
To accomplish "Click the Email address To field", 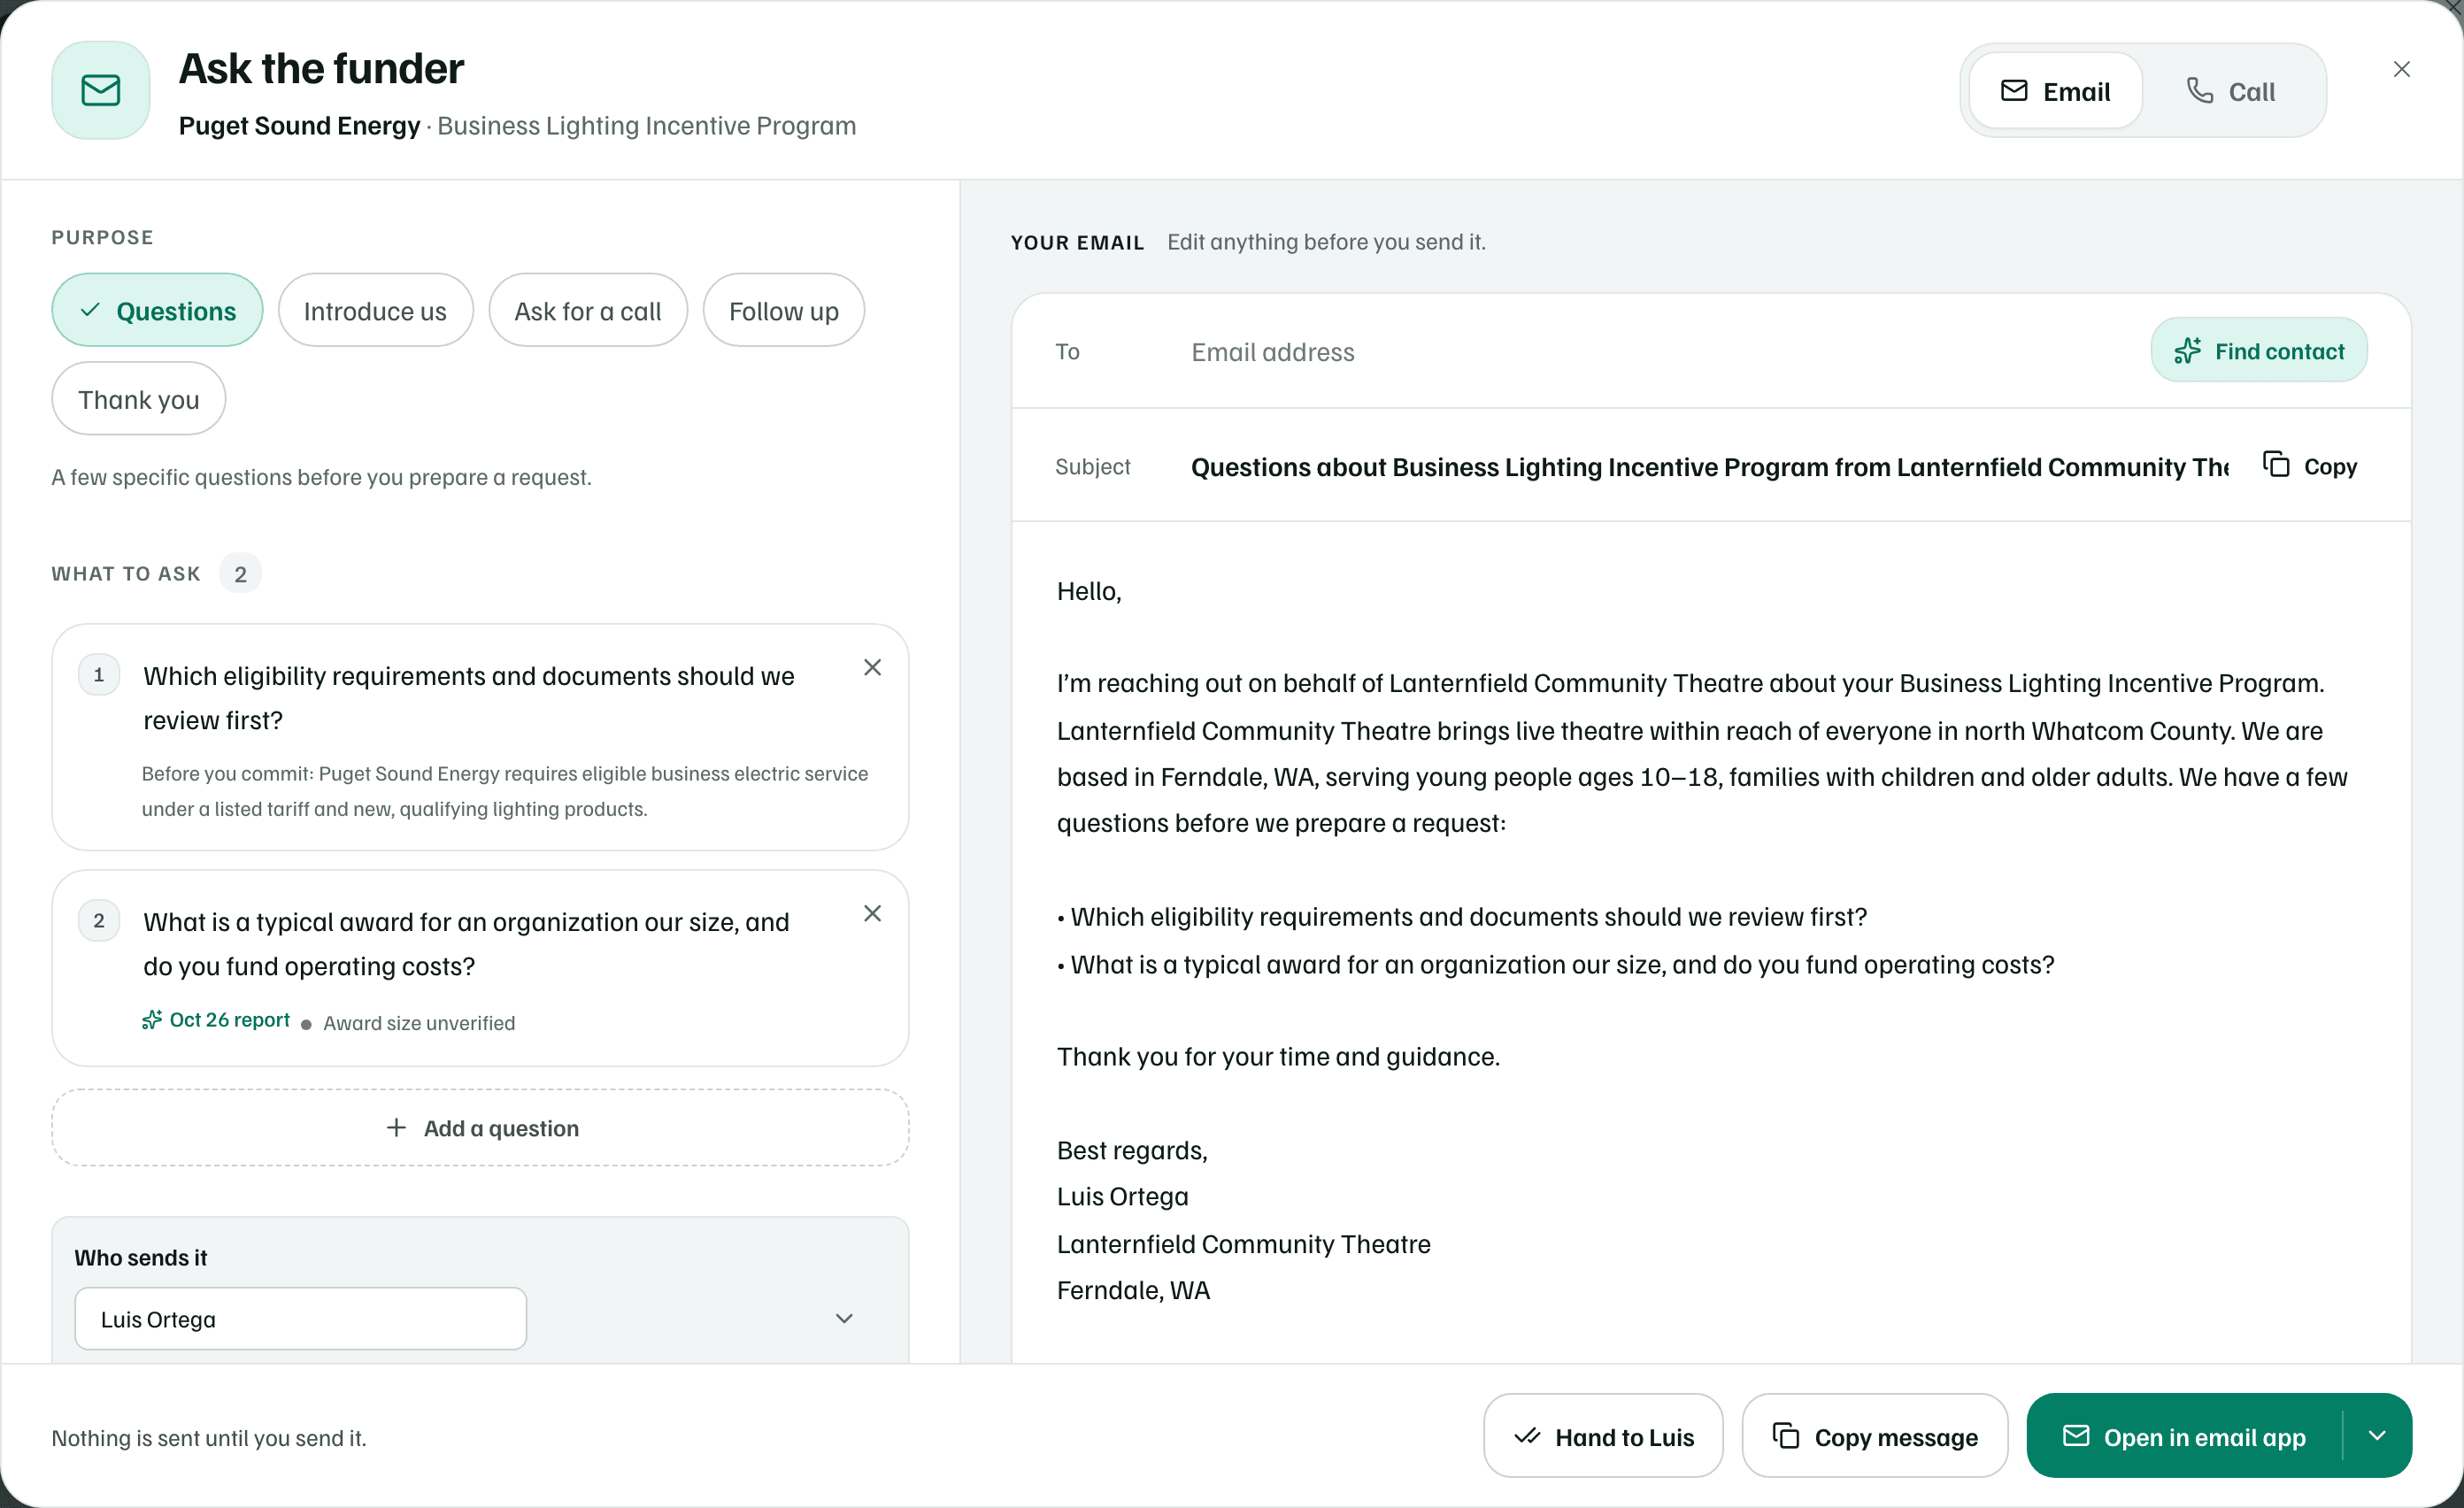I will coord(1660,352).
